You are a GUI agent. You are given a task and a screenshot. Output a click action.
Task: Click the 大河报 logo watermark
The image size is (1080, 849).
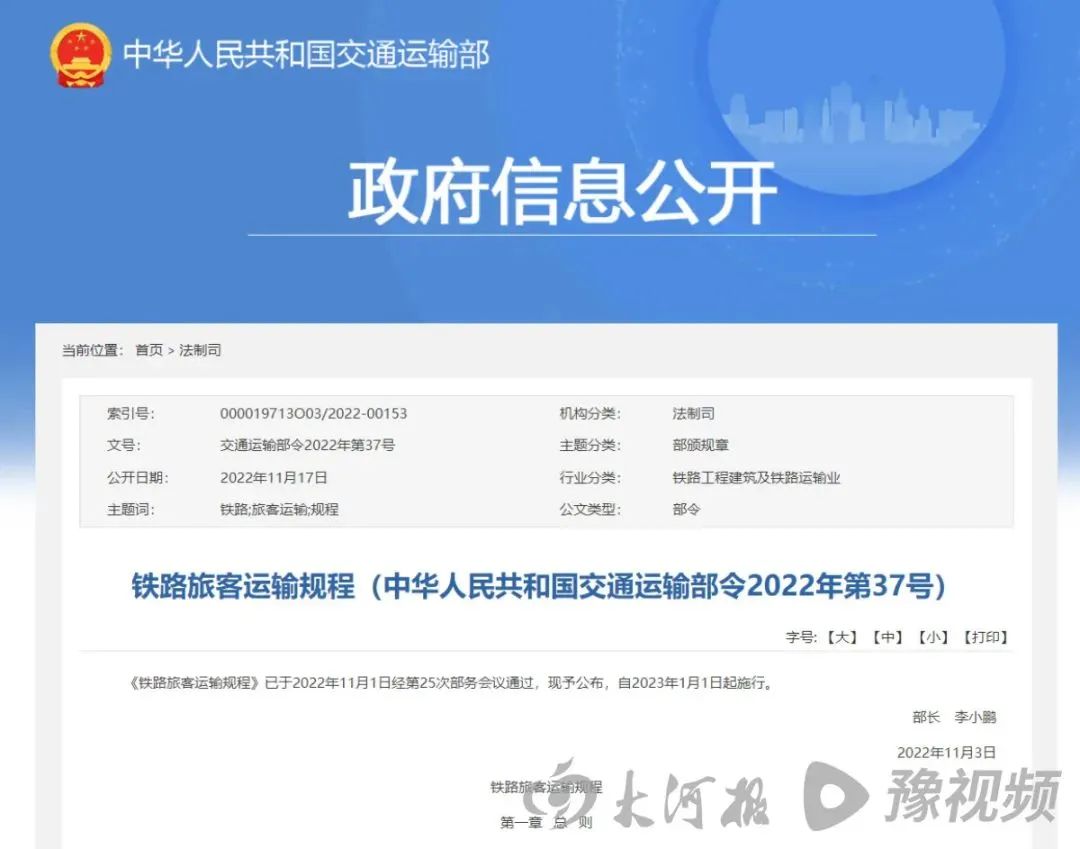665,798
